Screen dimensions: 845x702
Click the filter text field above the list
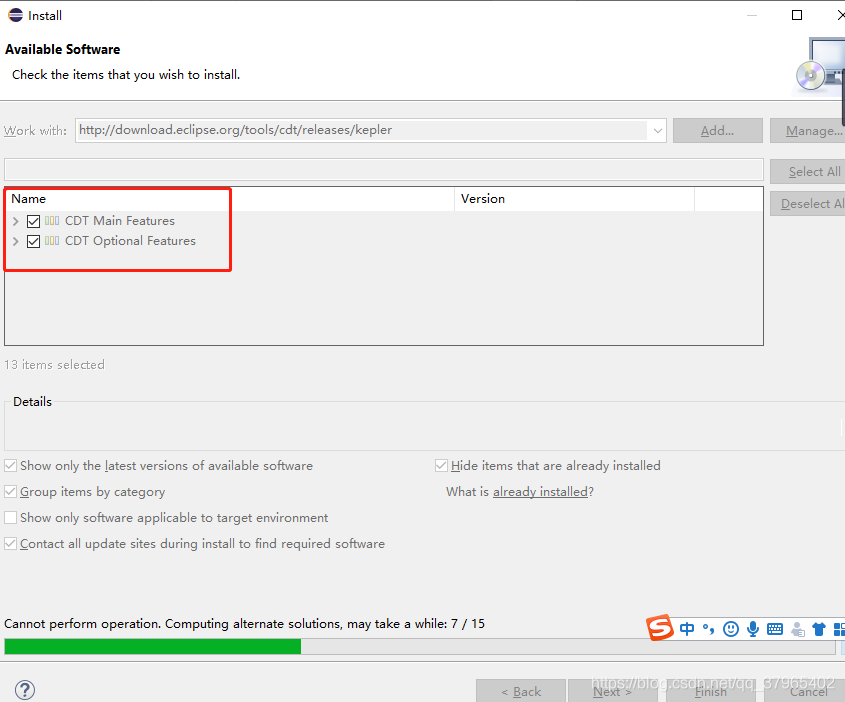pyautogui.click(x=384, y=169)
